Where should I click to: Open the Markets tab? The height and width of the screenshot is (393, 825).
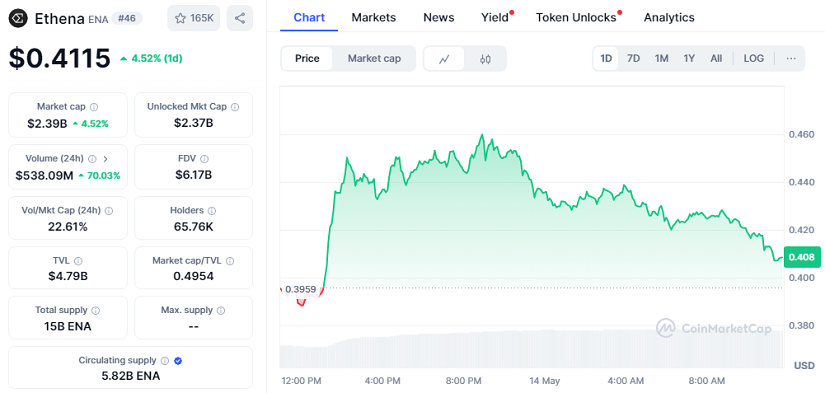click(x=374, y=17)
